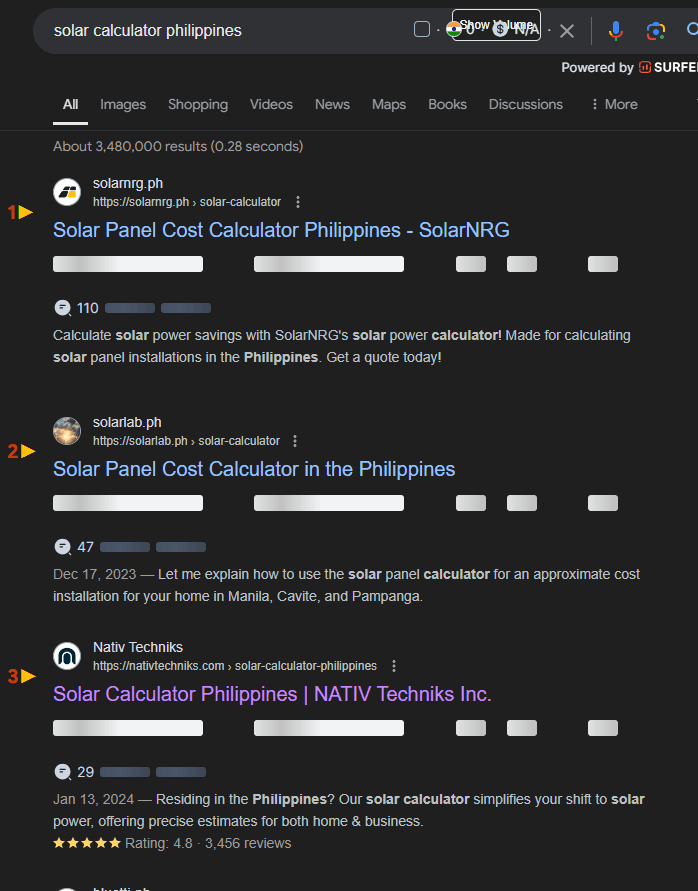Click the solarlab.ph site favicon

coord(66,430)
